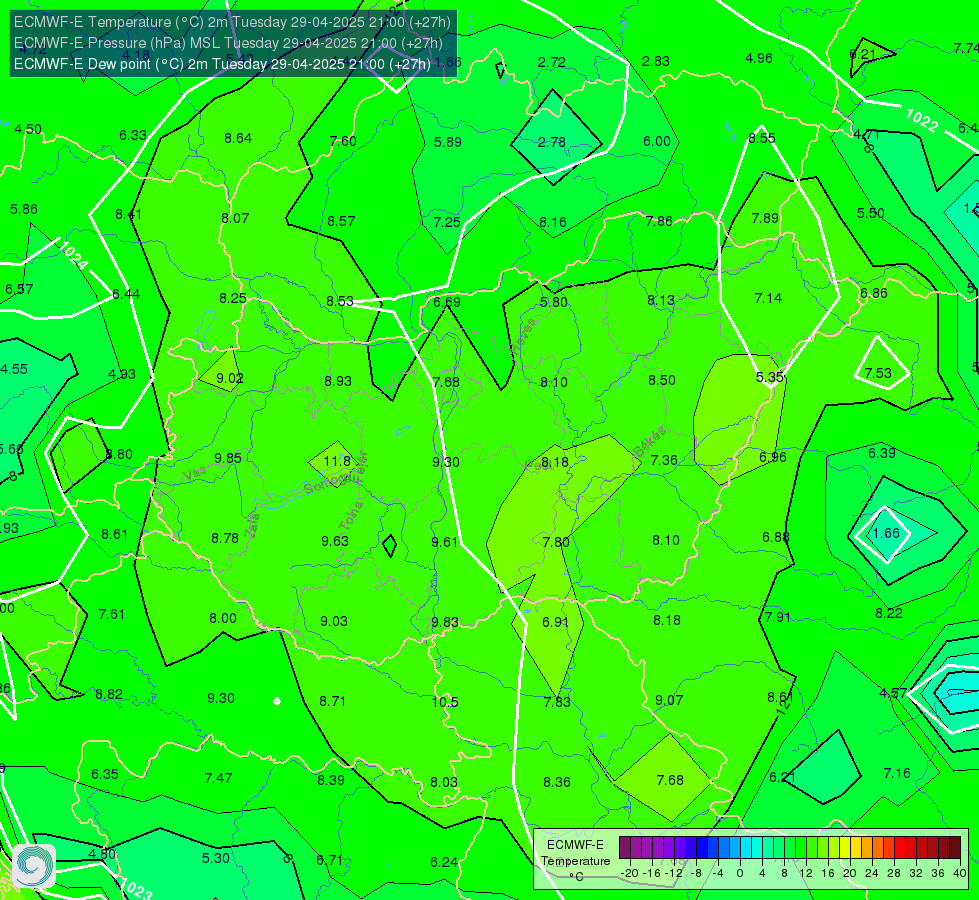Click the 8.53 temperature value
Image resolution: width=979 pixels, height=900 pixels.
340,302
